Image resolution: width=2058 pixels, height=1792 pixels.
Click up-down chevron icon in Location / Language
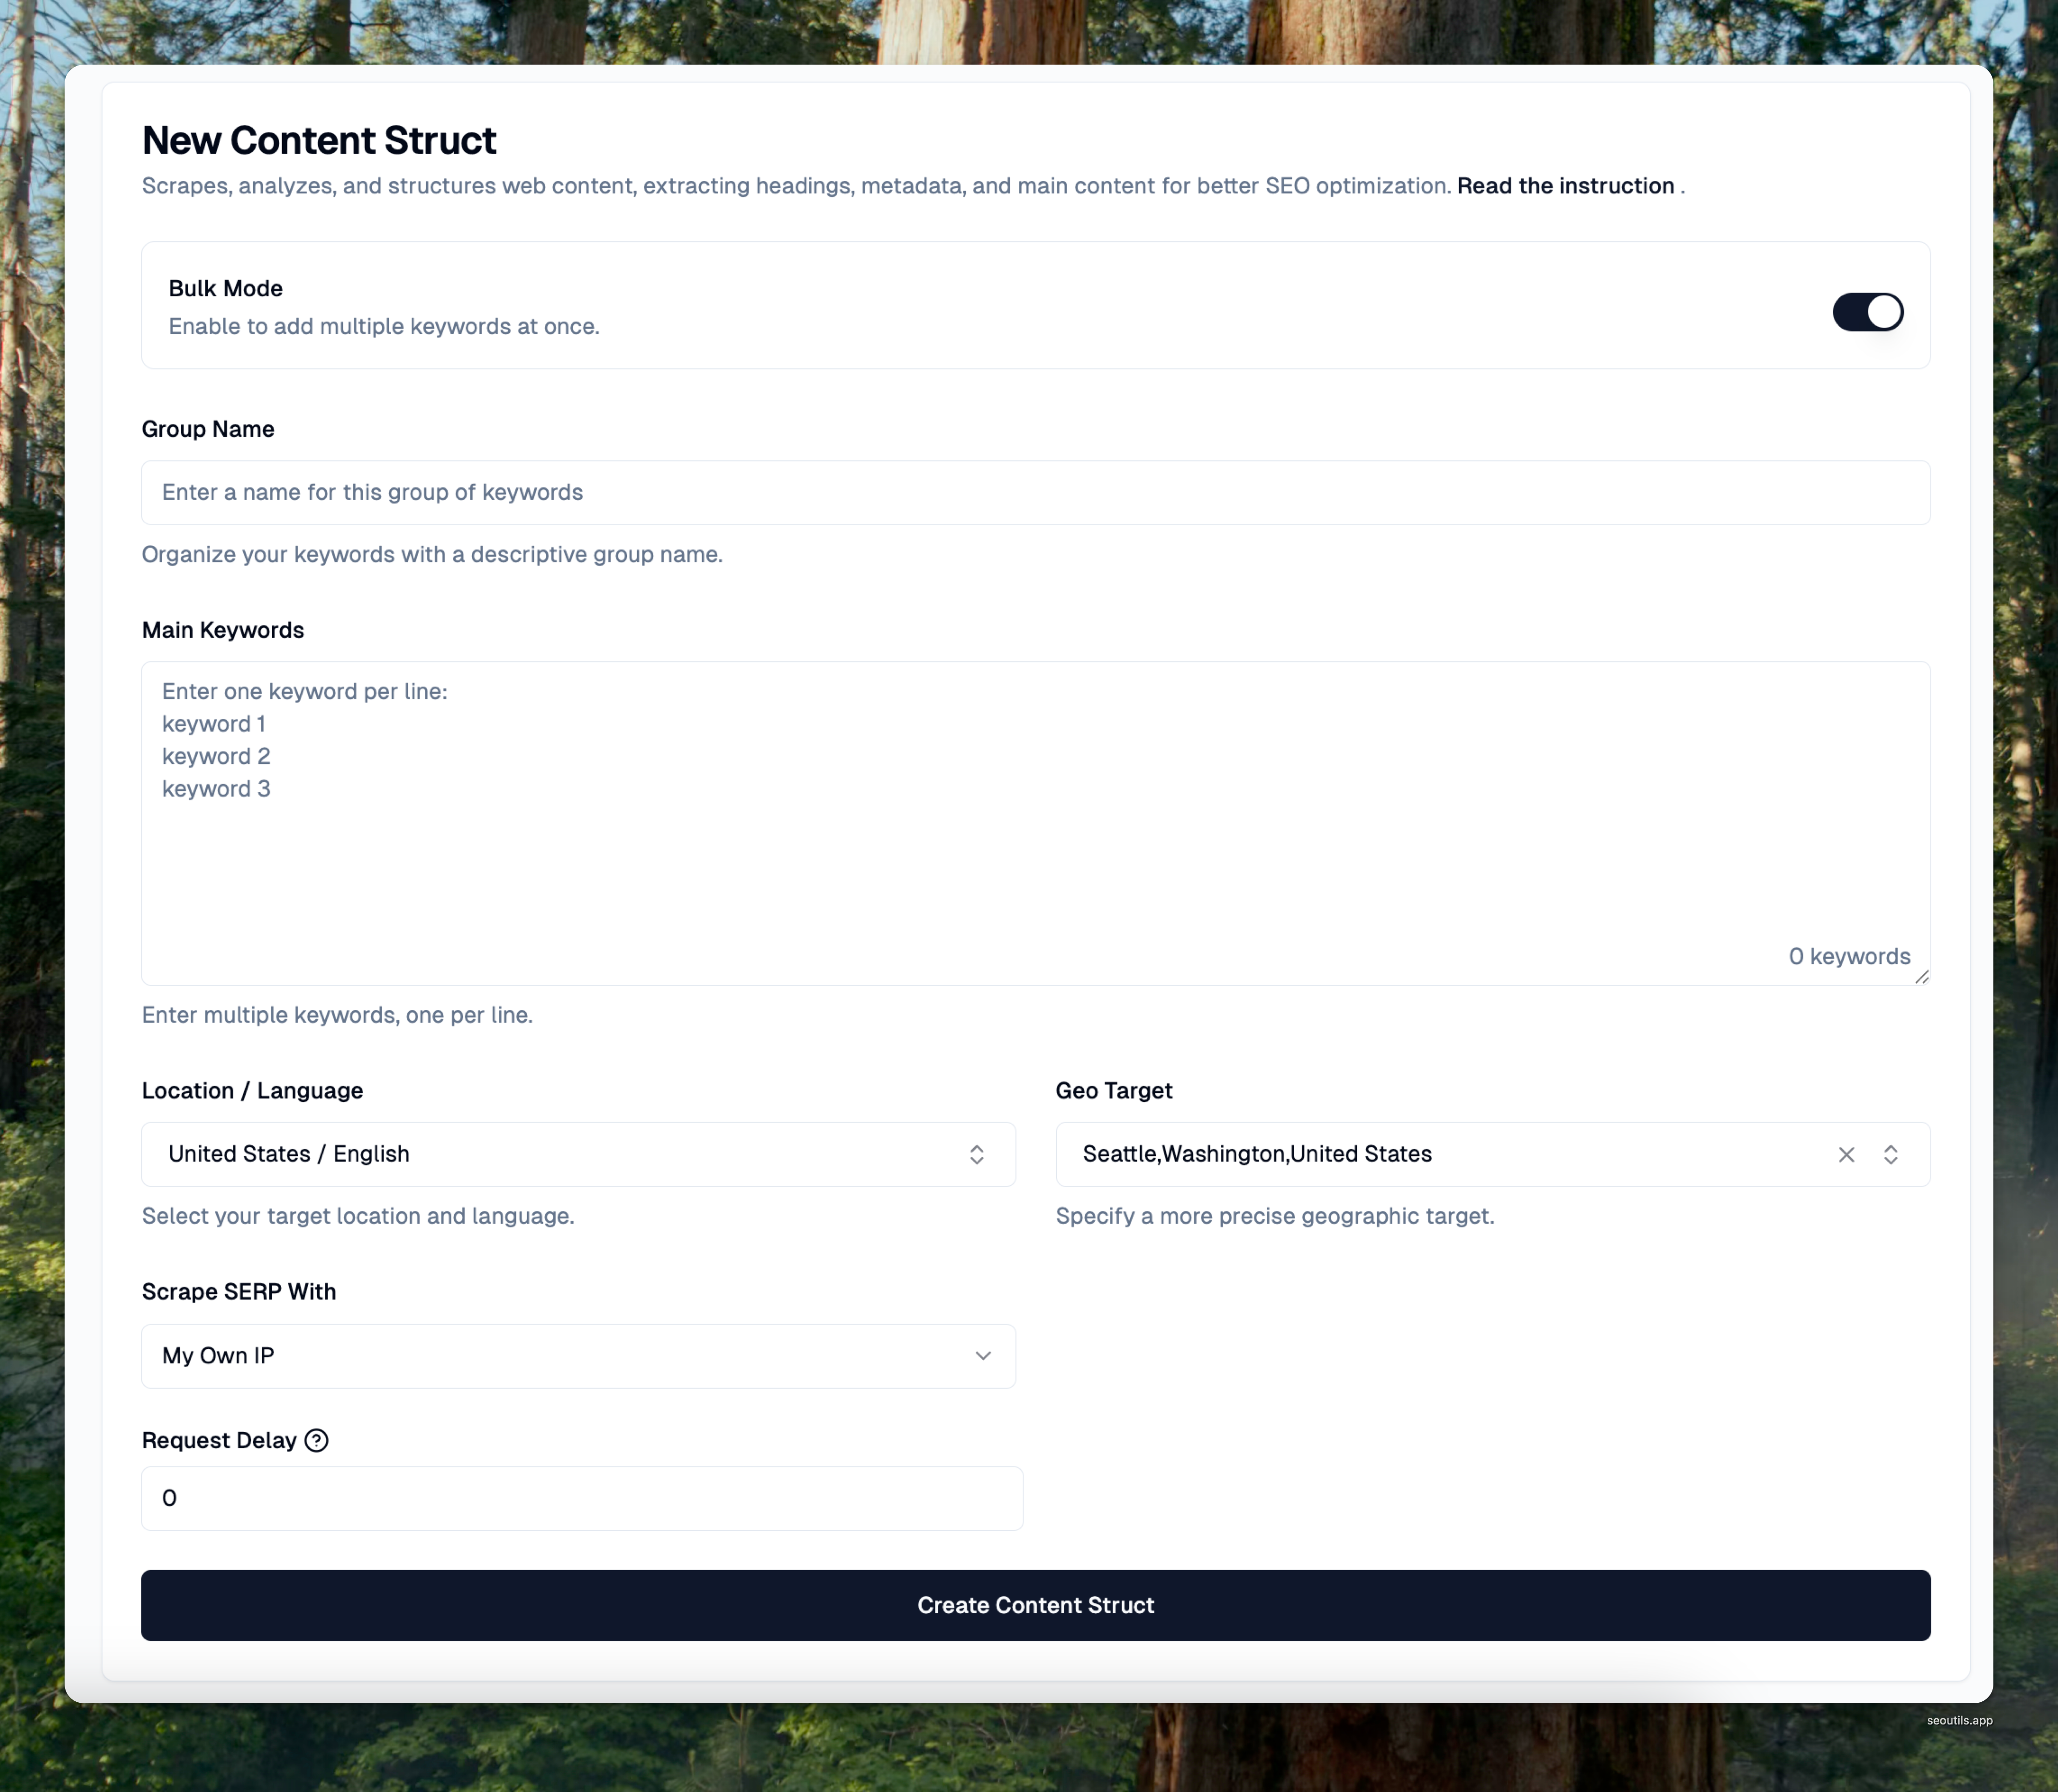pos(976,1154)
